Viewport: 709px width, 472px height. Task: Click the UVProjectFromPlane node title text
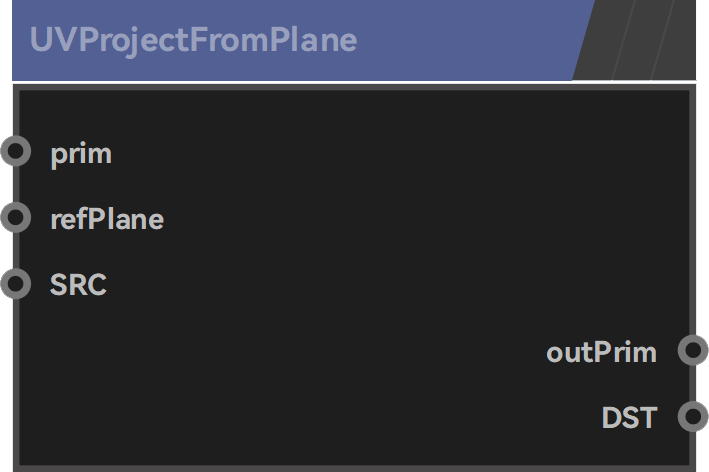pos(194,40)
